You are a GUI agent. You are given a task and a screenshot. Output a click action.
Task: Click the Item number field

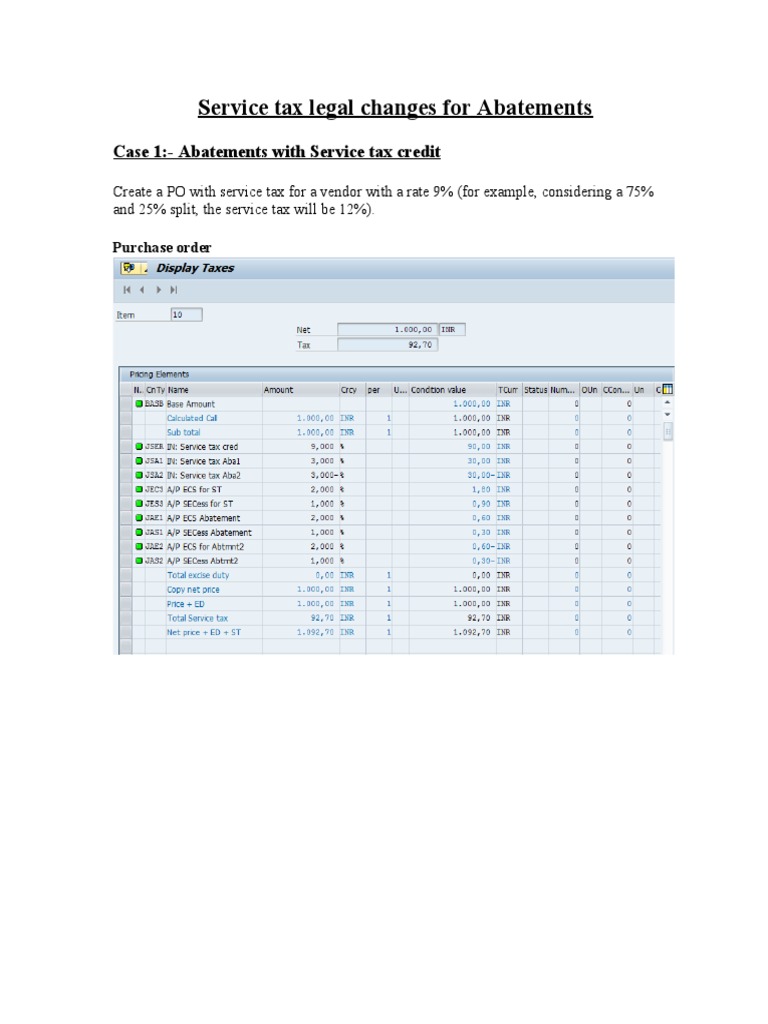[x=187, y=315]
